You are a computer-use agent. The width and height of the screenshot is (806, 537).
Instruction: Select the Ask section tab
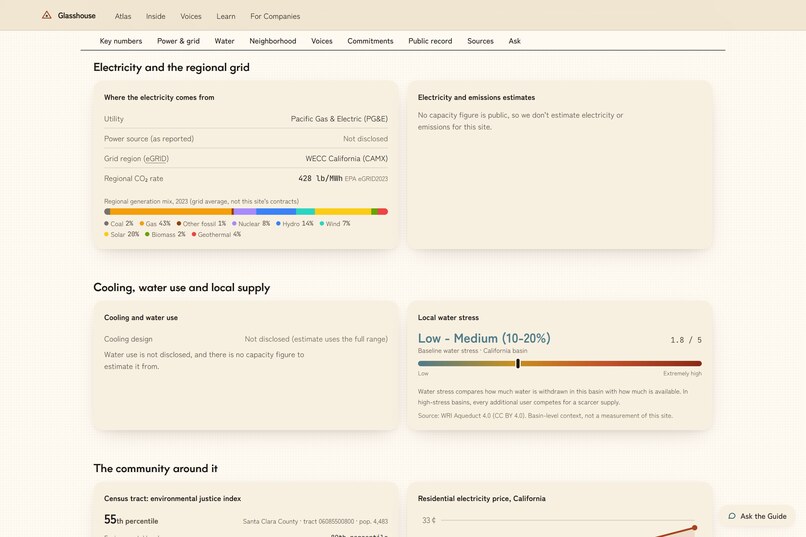[515, 41]
